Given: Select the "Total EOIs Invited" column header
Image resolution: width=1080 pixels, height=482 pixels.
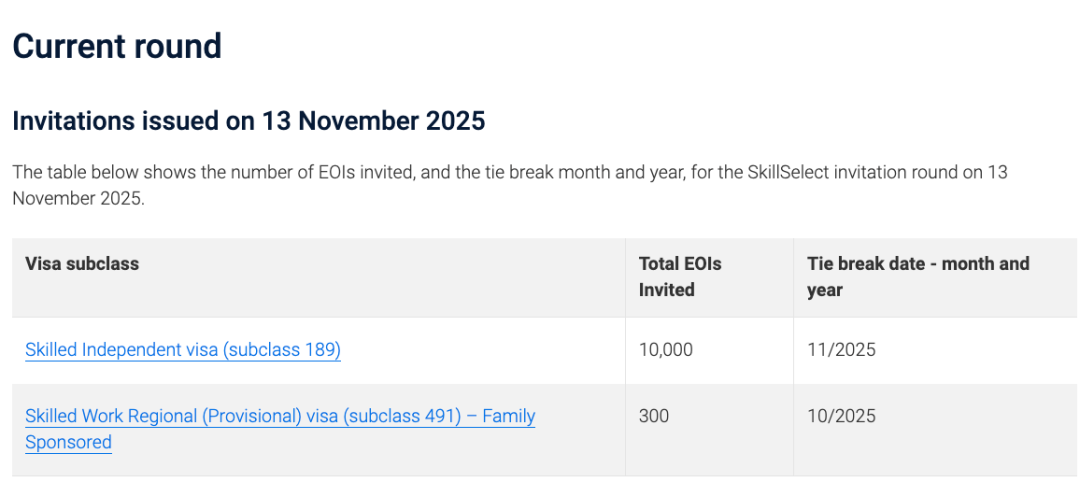Looking at the screenshot, I should click(x=680, y=277).
